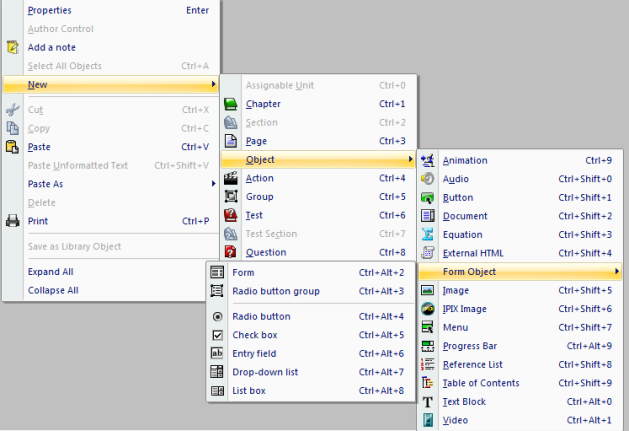629x431 pixels.
Task: Click the Chapter book icon
Action: tap(231, 104)
